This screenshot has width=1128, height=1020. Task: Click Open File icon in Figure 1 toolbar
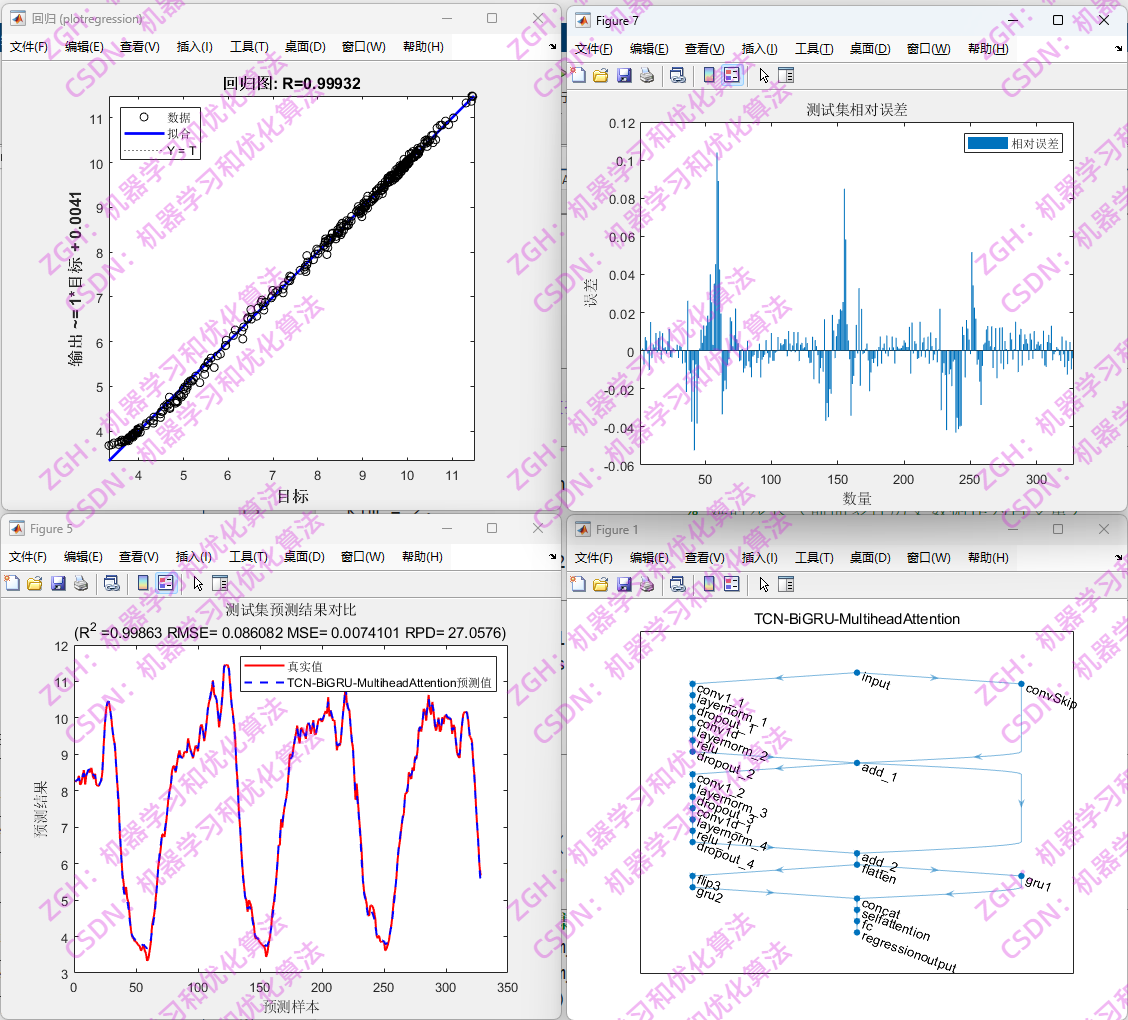pos(601,584)
